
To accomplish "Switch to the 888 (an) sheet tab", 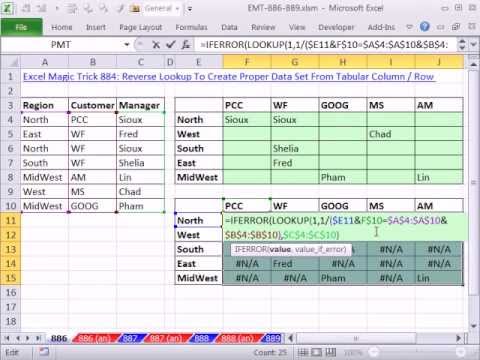I will [238, 338].
